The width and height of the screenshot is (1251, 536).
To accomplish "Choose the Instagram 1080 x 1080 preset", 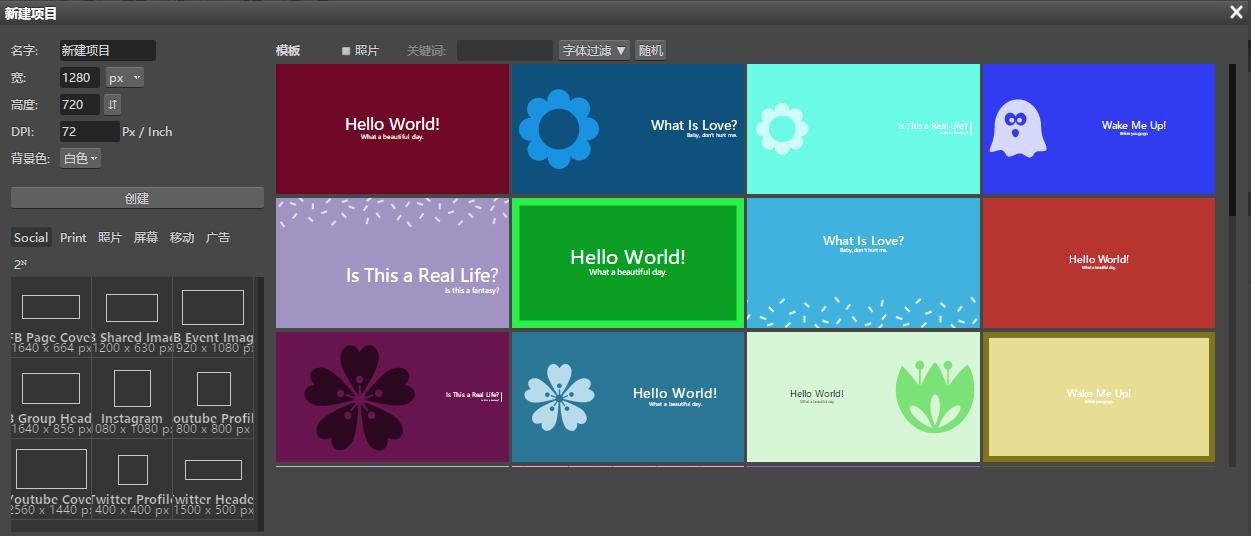I will [132, 398].
